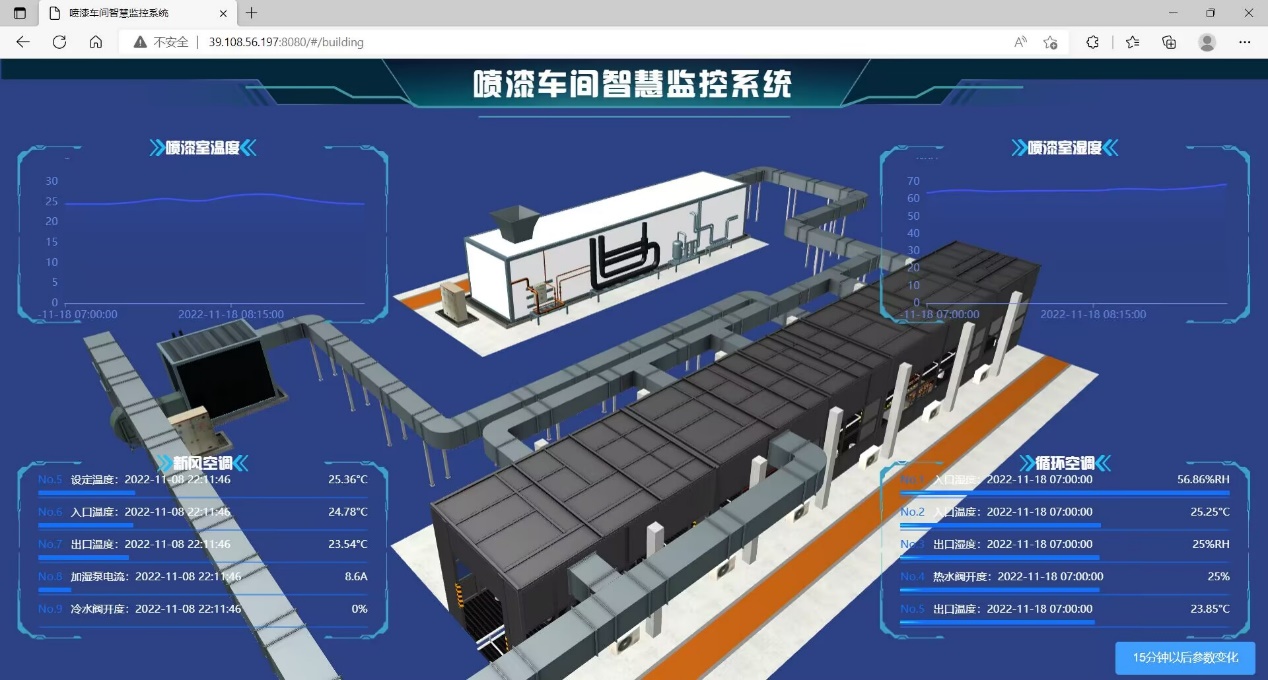Close the 喷漆车间智慧监控系统 tab
The image size is (1268, 680).
(x=223, y=13)
